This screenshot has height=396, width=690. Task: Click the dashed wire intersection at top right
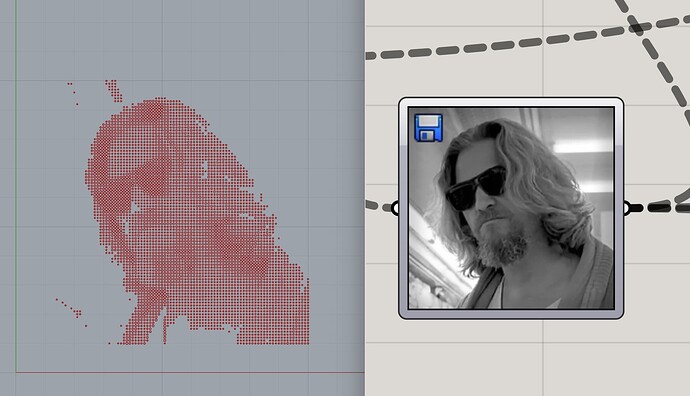[637, 28]
